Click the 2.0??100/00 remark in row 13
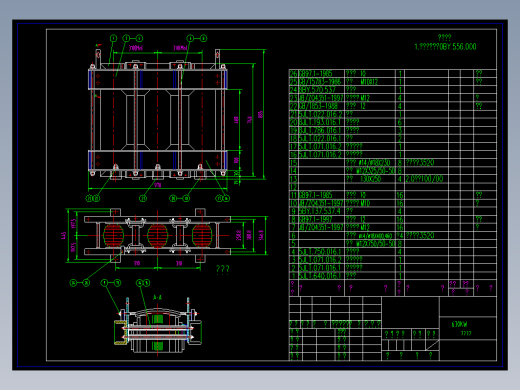 pyautogui.click(x=424, y=179)
